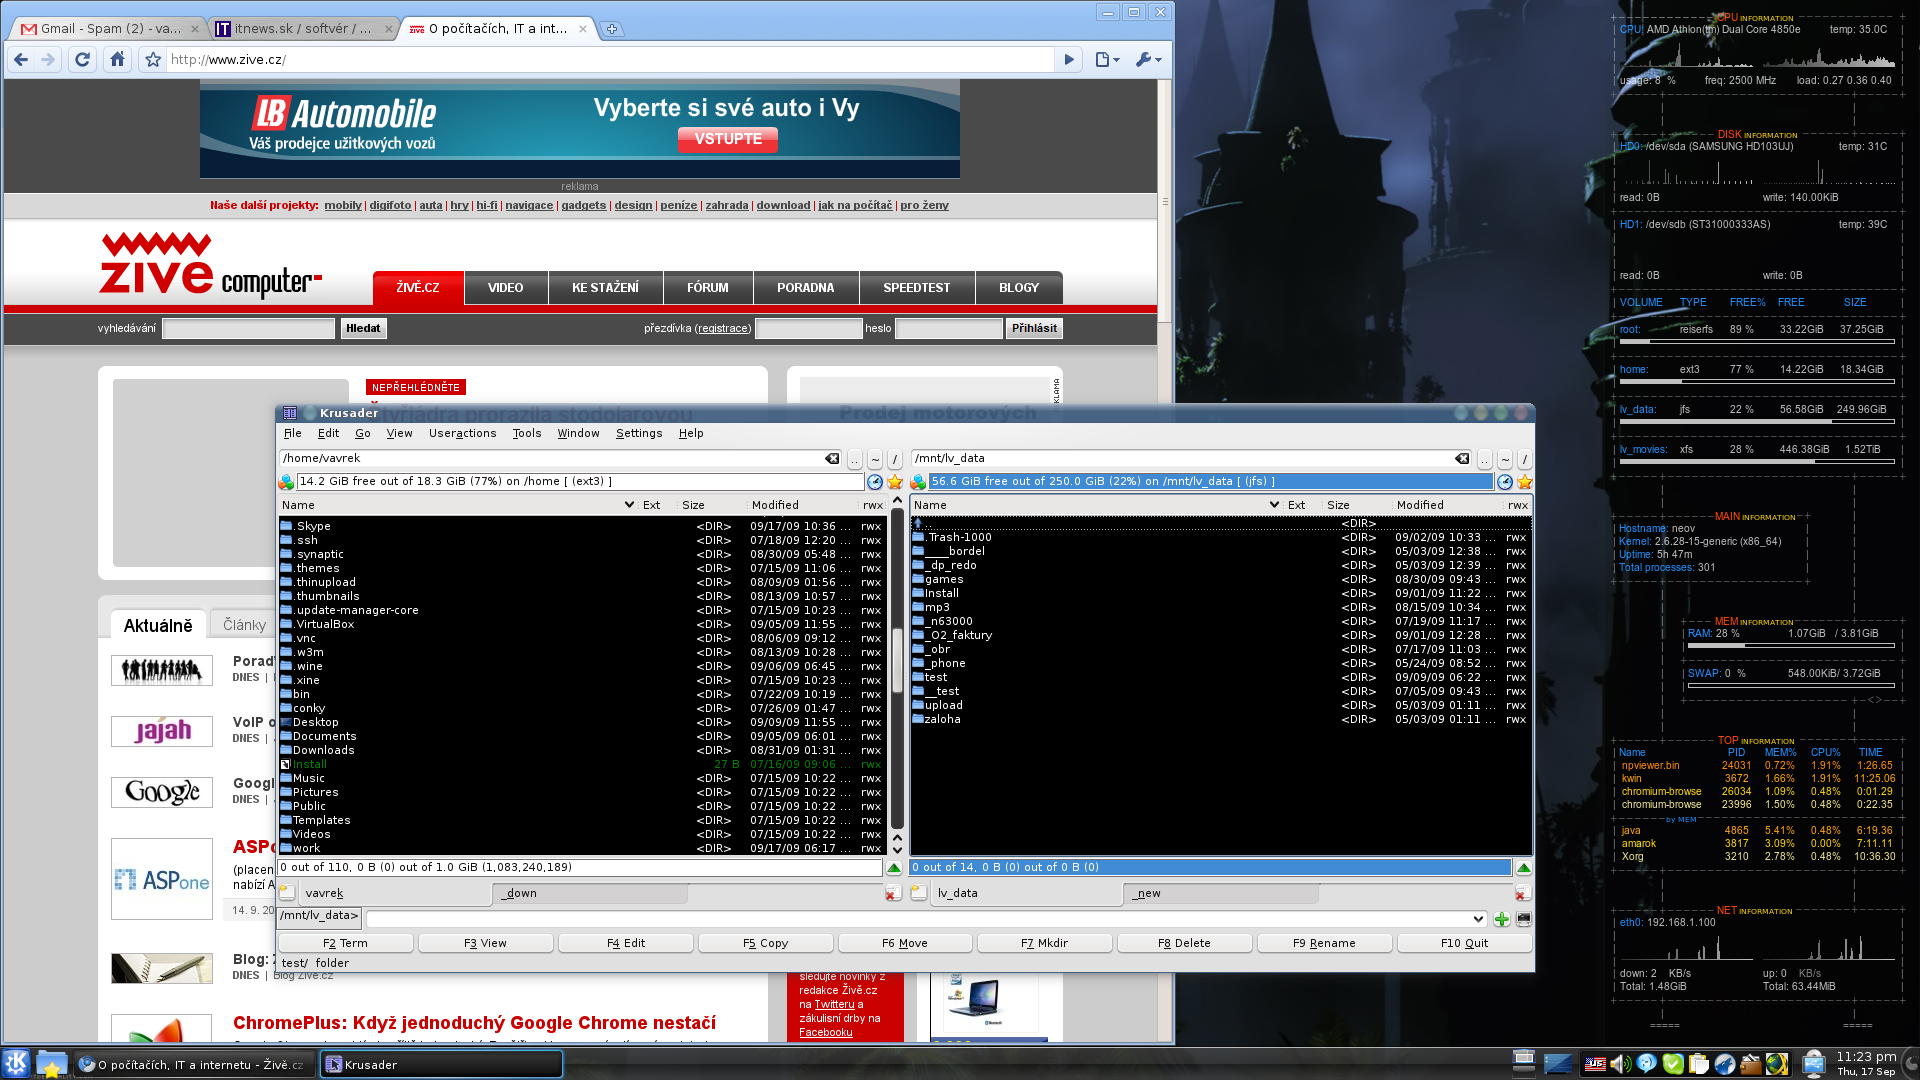Open media list button in left panel
The height and width of the screenshot is (1080, 1920).
[286, 482]
